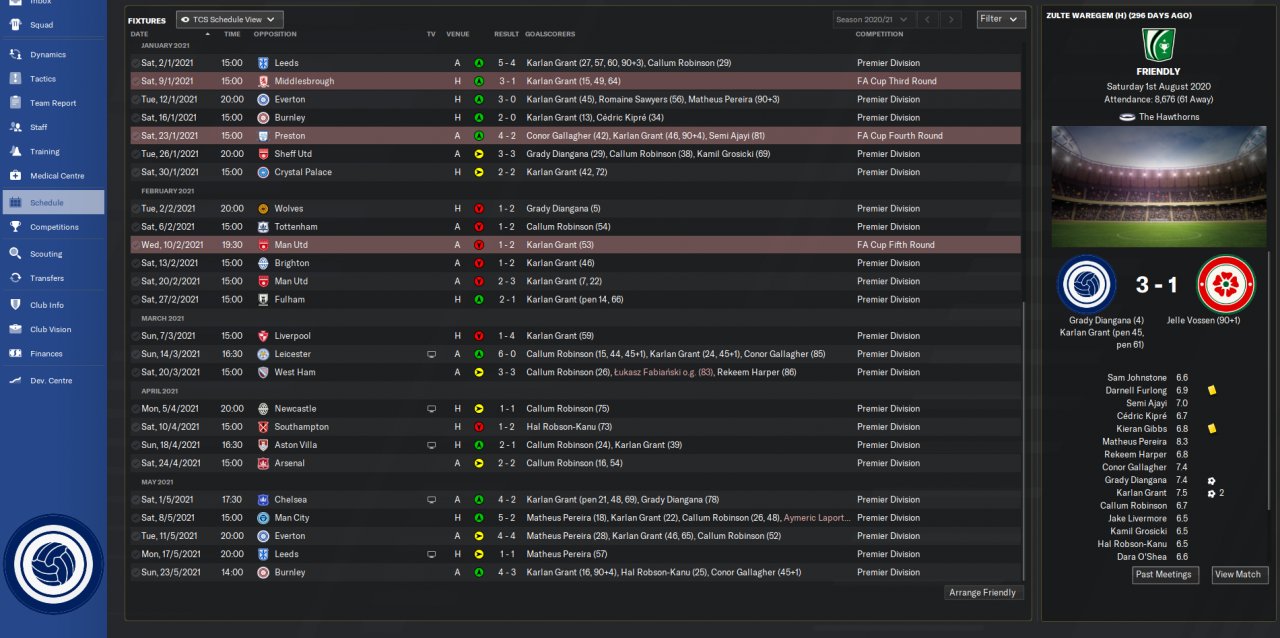Click the TV icon on Chelsea fixture
1280x638 pixels.
pos(431,499)
